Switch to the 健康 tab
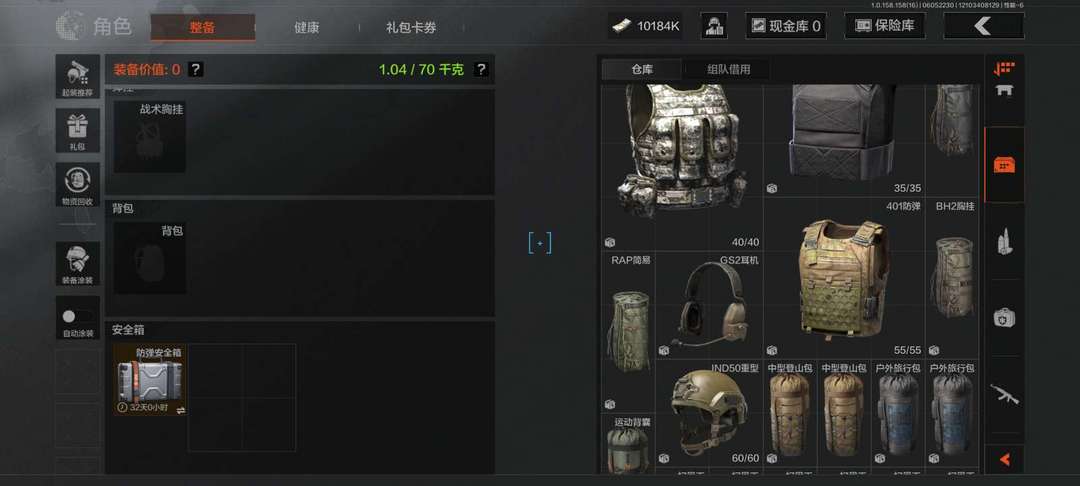The height and width of the screenshot is (486, 1080). point(307,28)
